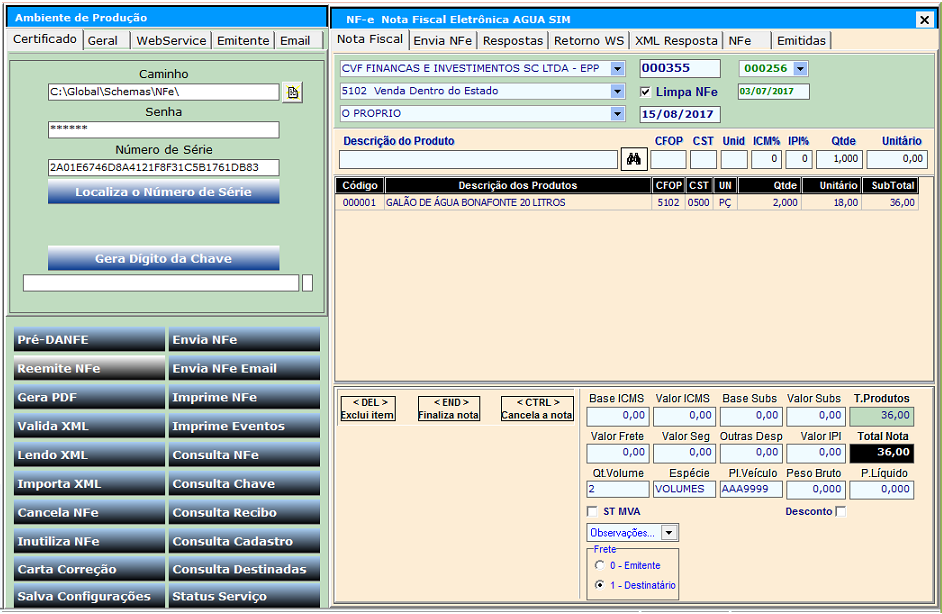Click the Consulta Chave button
Viewport: 942px width, 614px height.
point(245,484)
